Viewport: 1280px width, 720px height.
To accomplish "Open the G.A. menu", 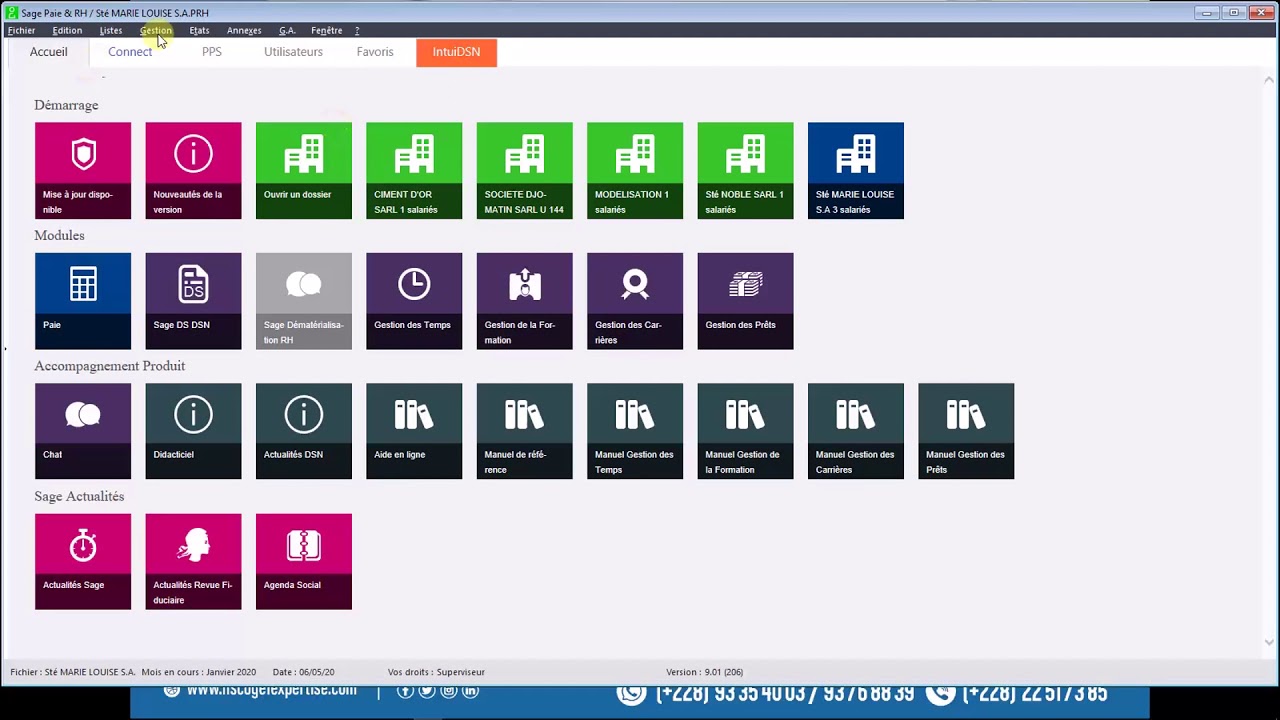I will pos(287,31).
